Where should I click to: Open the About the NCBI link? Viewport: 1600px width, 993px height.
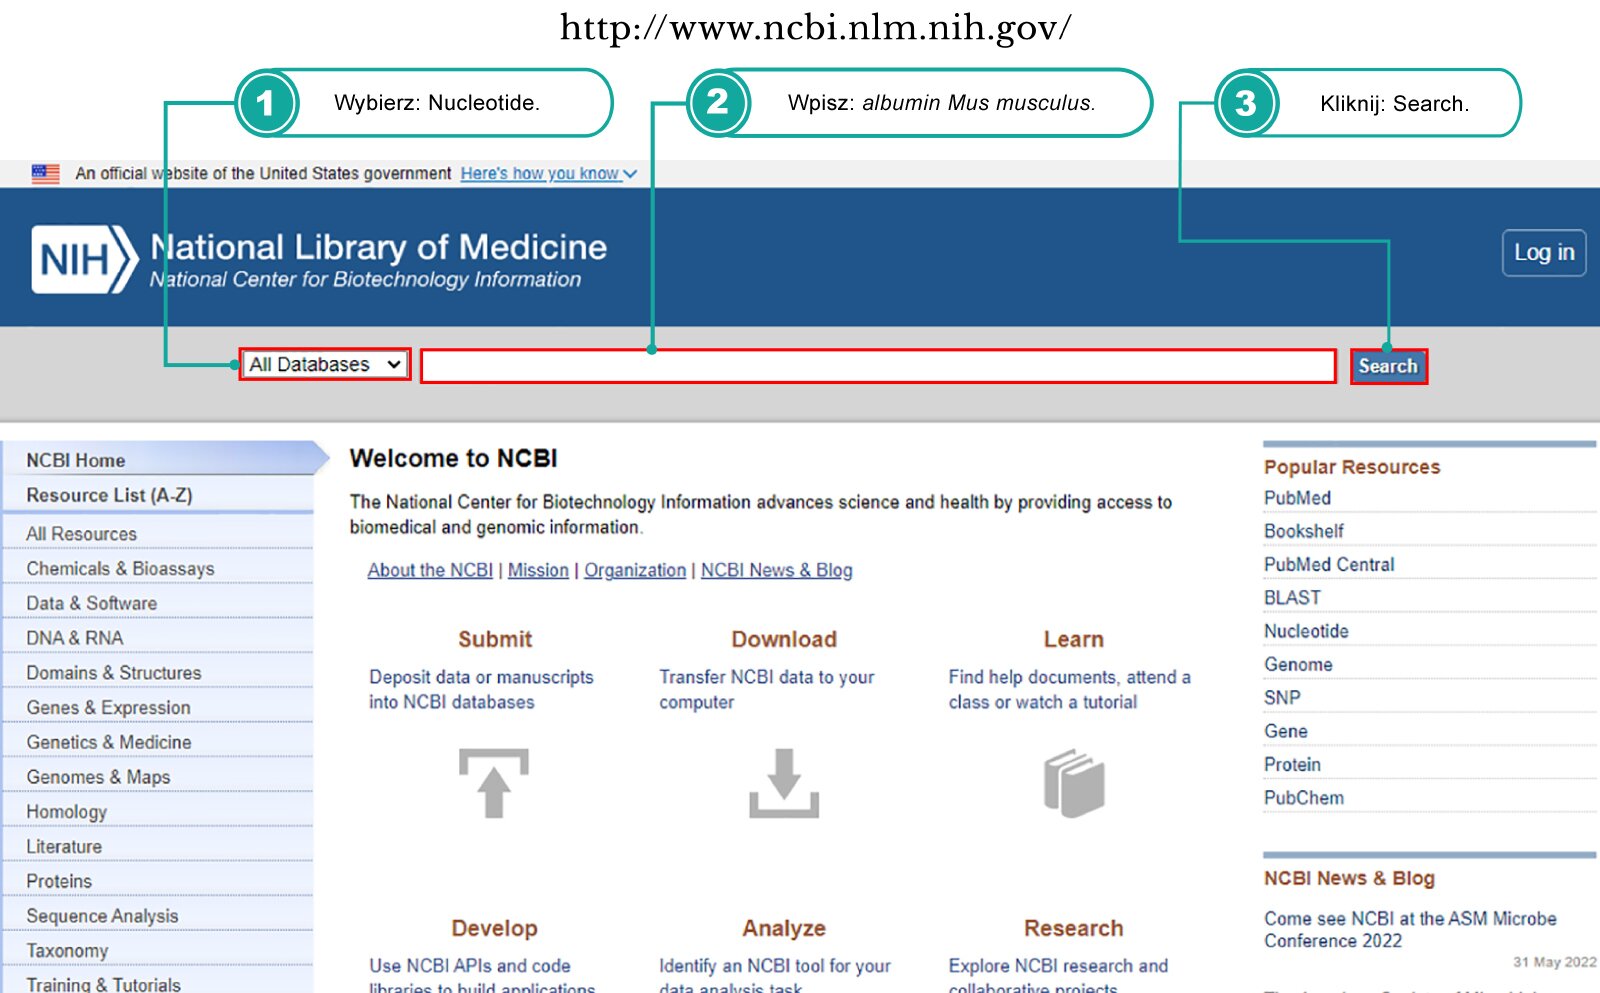tap(430, 570)
